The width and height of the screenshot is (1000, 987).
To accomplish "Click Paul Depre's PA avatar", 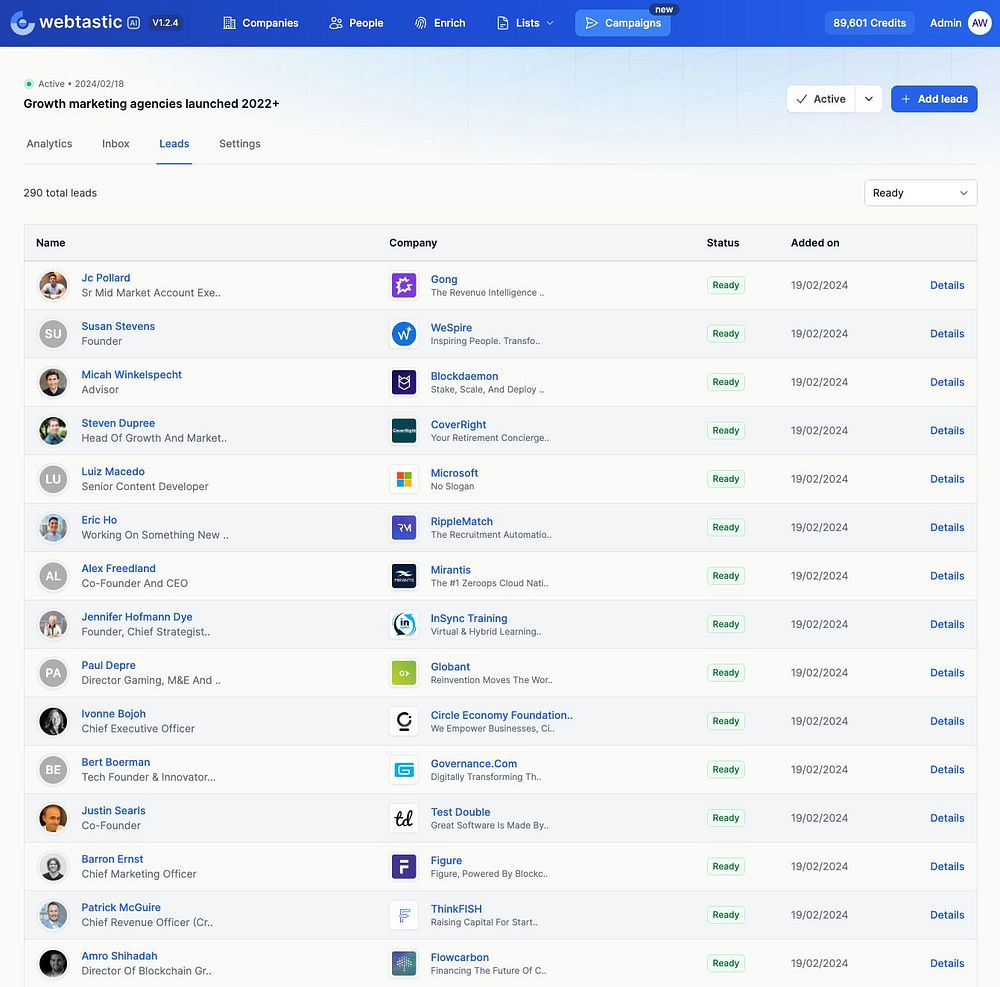I will [53, 673].
